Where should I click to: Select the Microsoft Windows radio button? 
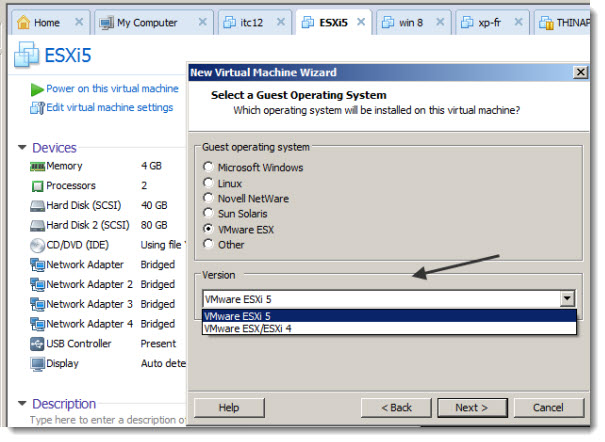(x=208, y=167)
